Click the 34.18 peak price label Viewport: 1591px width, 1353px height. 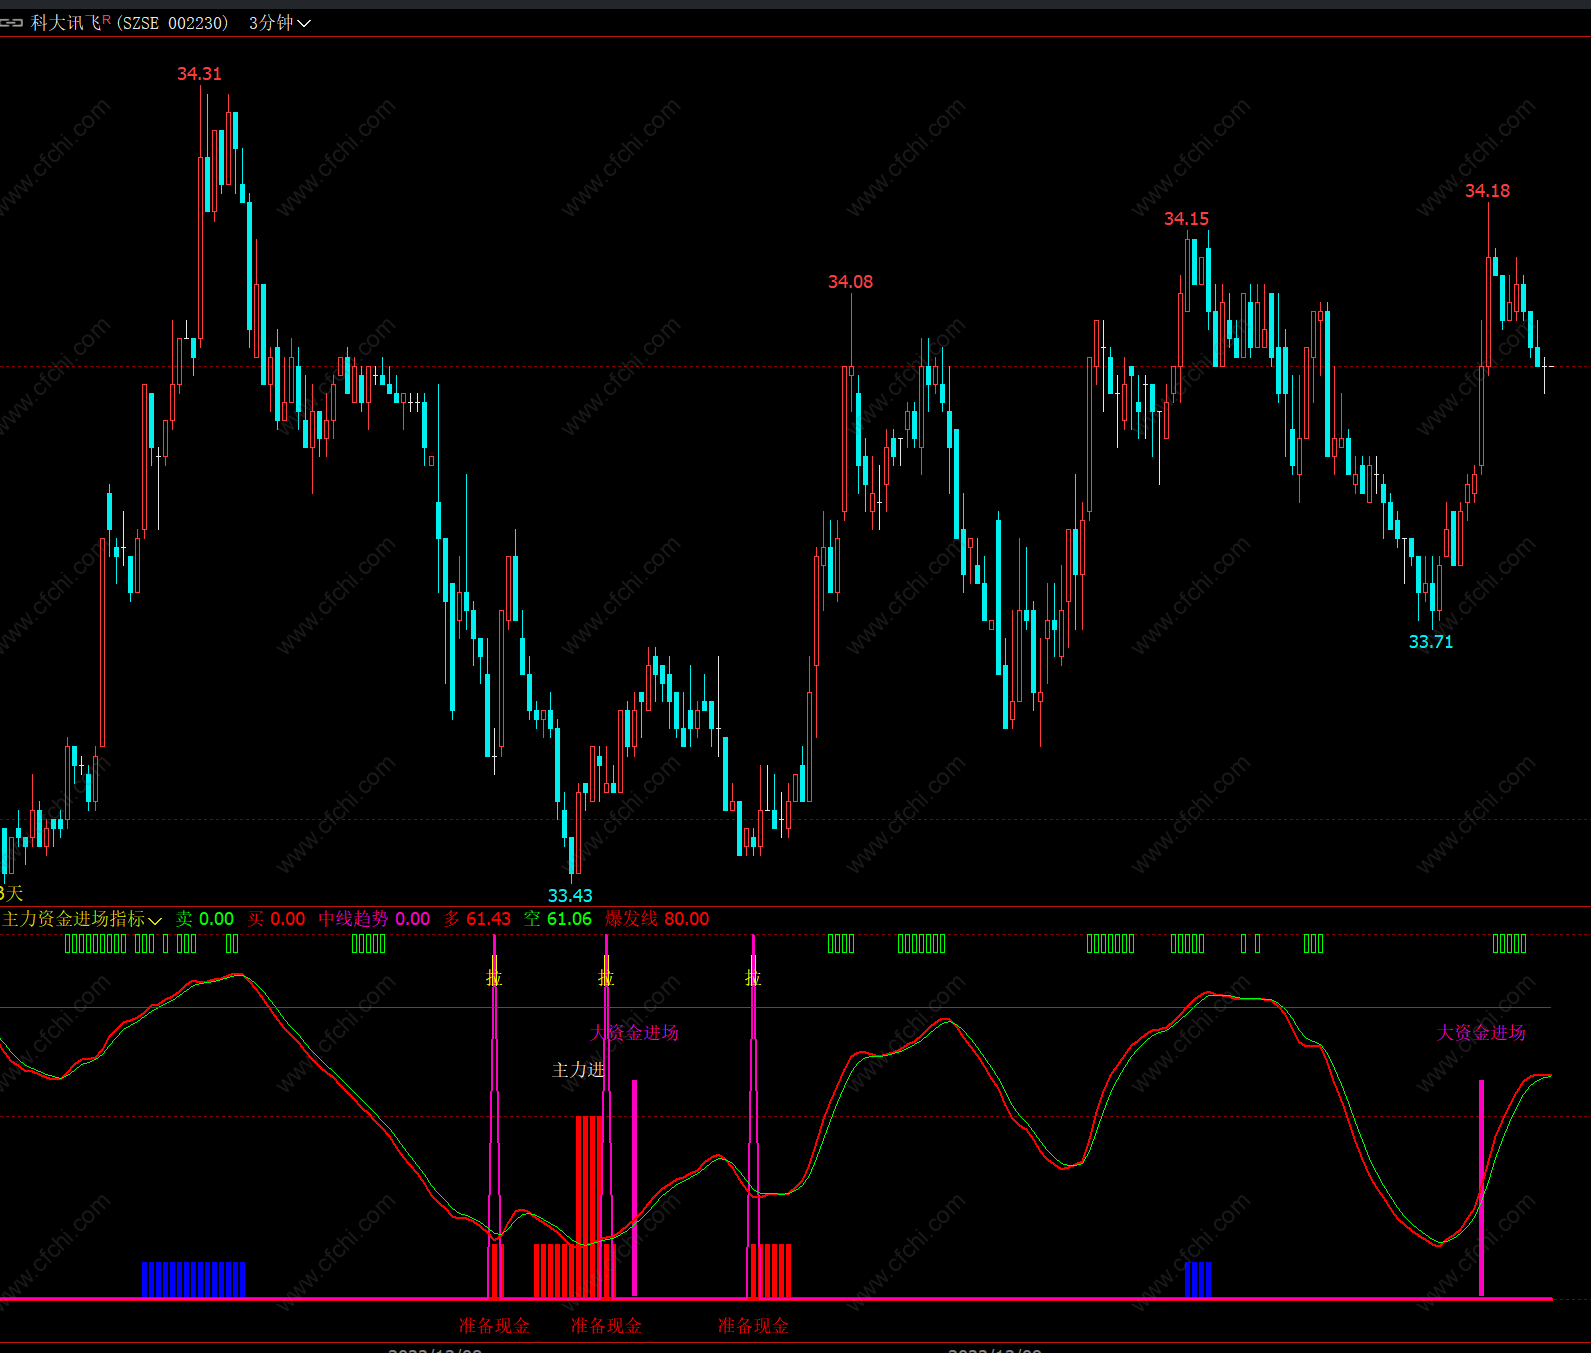[x=1487, y=191]
